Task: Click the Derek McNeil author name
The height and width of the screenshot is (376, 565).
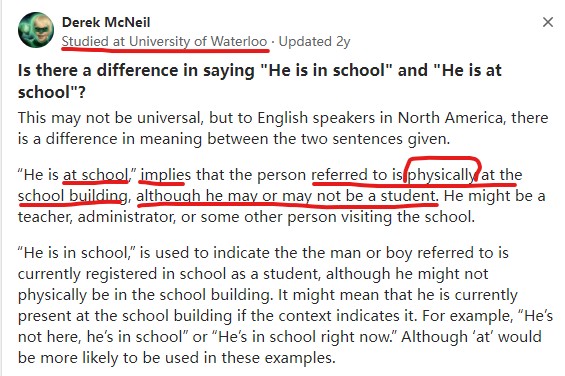Action: click(x=106, y=22)
